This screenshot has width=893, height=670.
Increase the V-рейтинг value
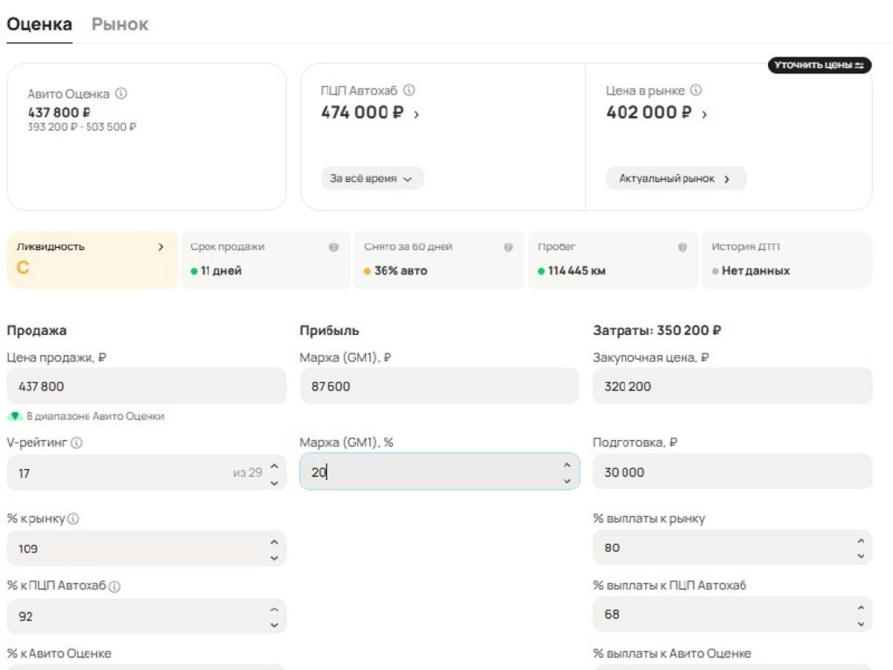pyautogui.click(x=275, y=466)
